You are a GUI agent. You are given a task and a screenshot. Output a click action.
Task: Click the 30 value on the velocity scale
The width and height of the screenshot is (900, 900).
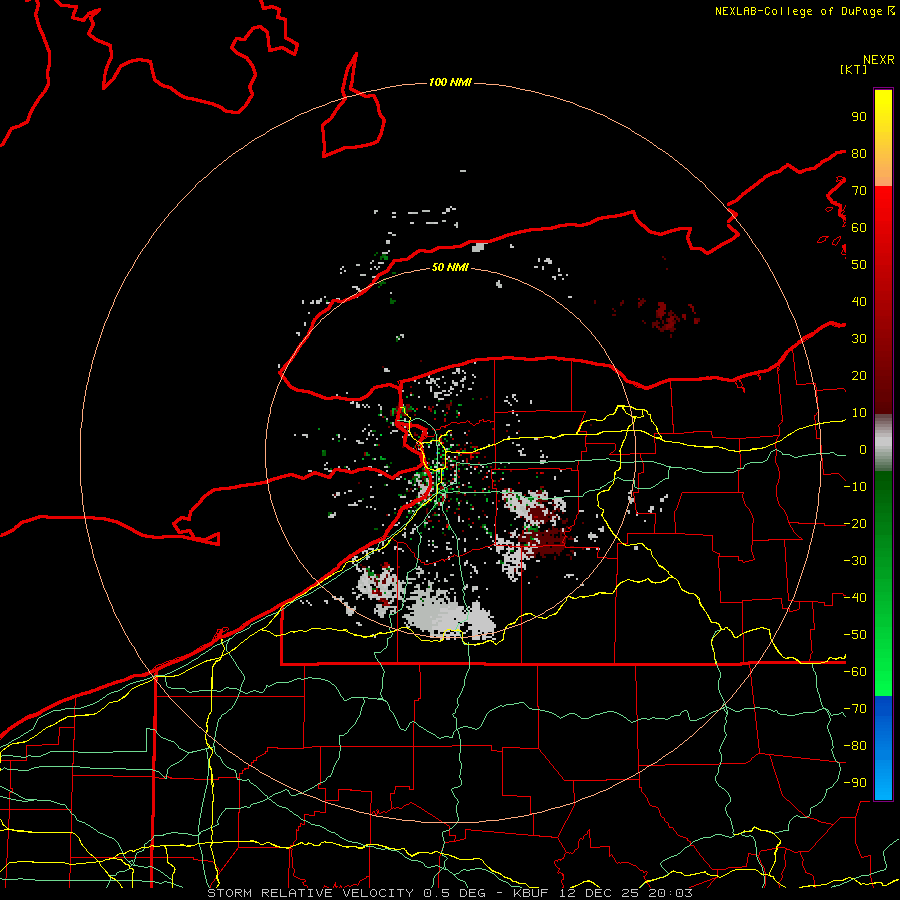coord(859,339)
